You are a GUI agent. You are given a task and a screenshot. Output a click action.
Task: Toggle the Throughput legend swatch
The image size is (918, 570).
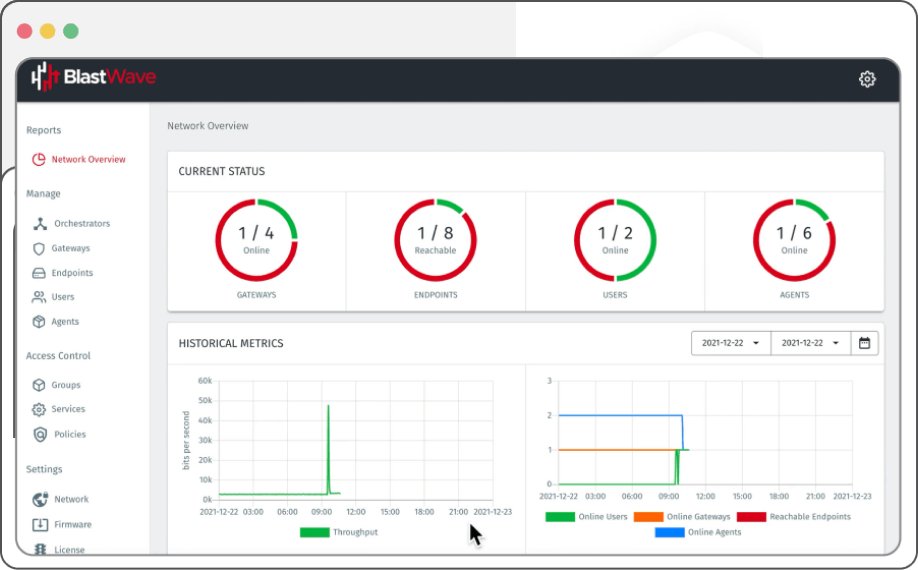(314, 532)
